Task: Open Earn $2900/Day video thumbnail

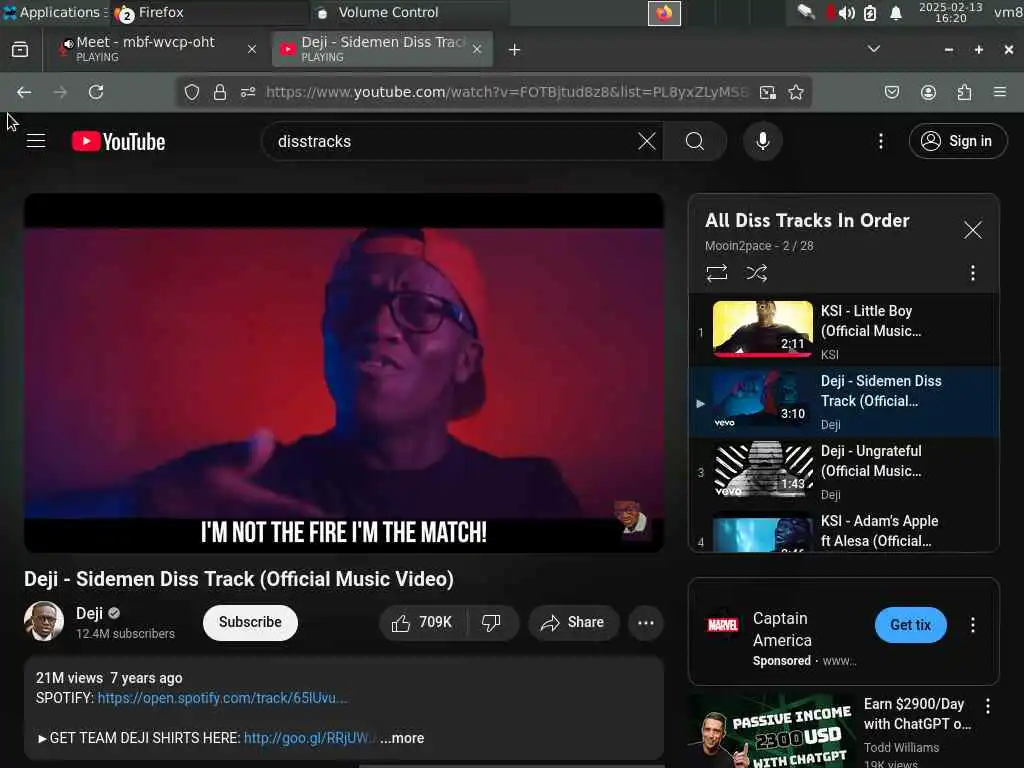Action: 773,731
